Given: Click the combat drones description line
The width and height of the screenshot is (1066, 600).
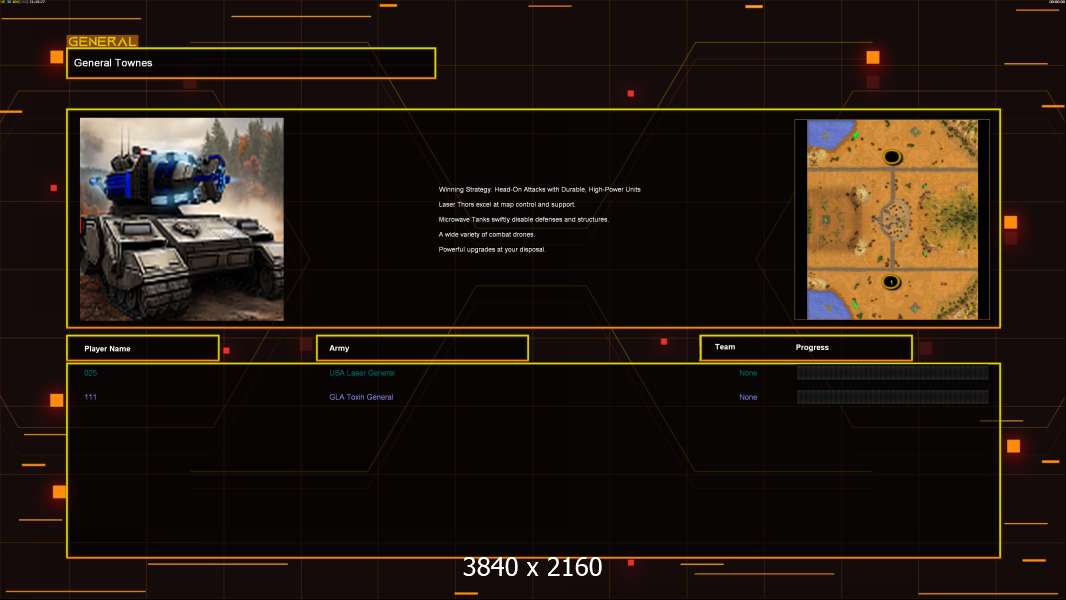Looking at the screenshot, I should [487, 234].
